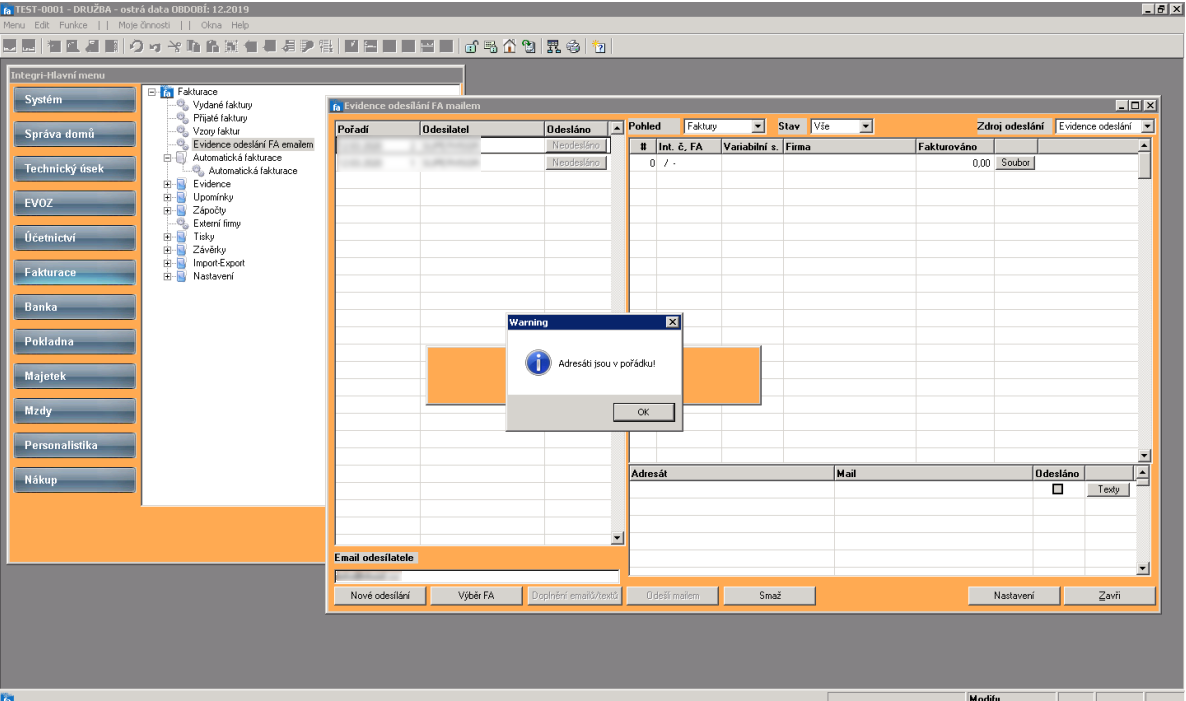Viewport: 1186px width, 701px height.
Task: Expand the Závěrky tree node
Action: [x=167, y=250]
